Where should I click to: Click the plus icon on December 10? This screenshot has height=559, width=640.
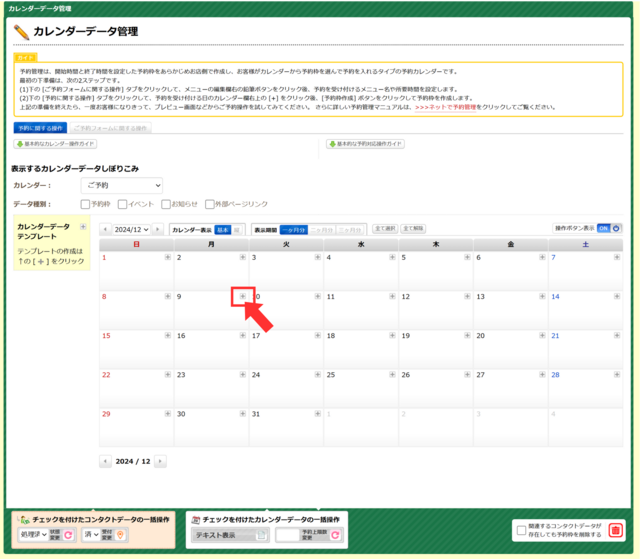pyautogui.click(x=318, y=296)
